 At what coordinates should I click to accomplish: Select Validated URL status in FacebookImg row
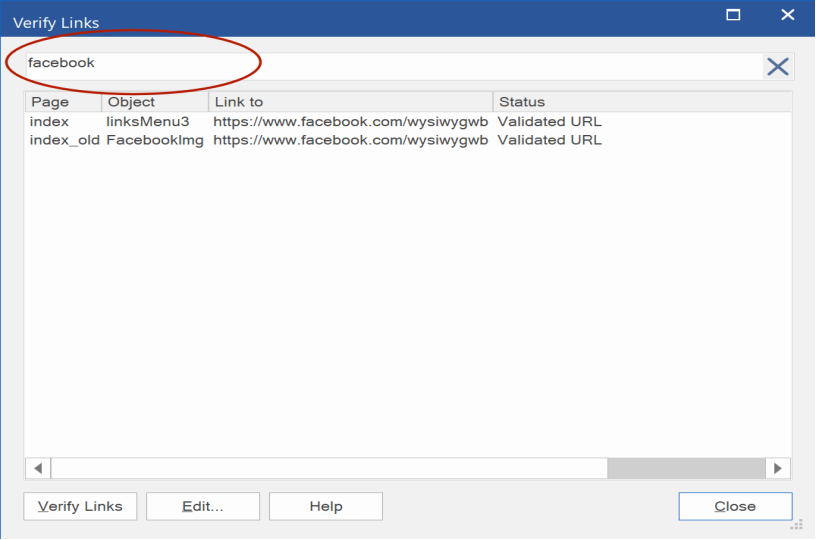click(550, 140)
